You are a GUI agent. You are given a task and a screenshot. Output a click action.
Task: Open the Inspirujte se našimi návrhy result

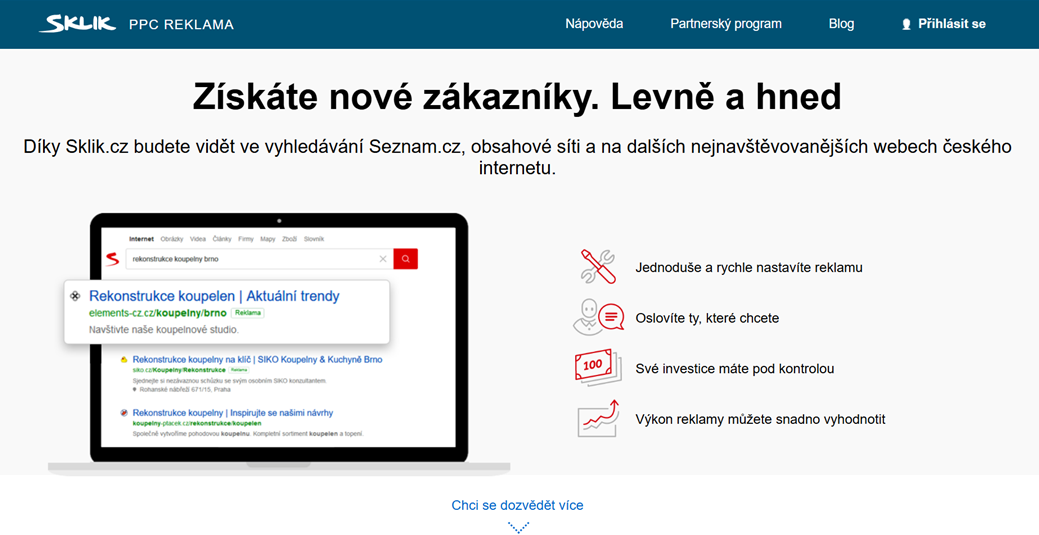click(x=233, y=412)
